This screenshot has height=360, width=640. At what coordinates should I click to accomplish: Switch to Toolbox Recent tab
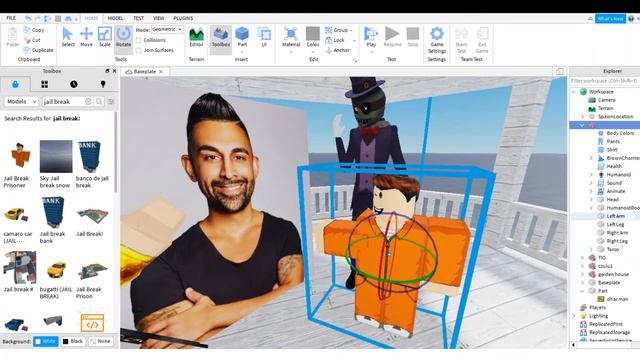73,84
